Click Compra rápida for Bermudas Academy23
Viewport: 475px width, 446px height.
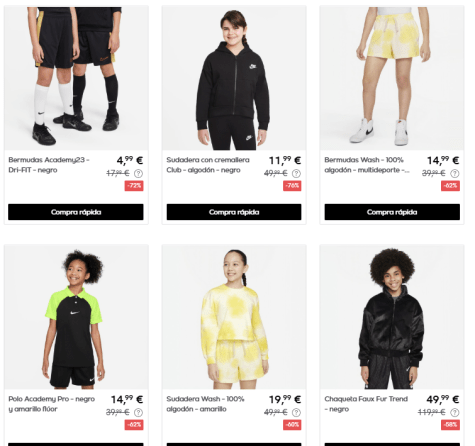[x=76, y=212]
